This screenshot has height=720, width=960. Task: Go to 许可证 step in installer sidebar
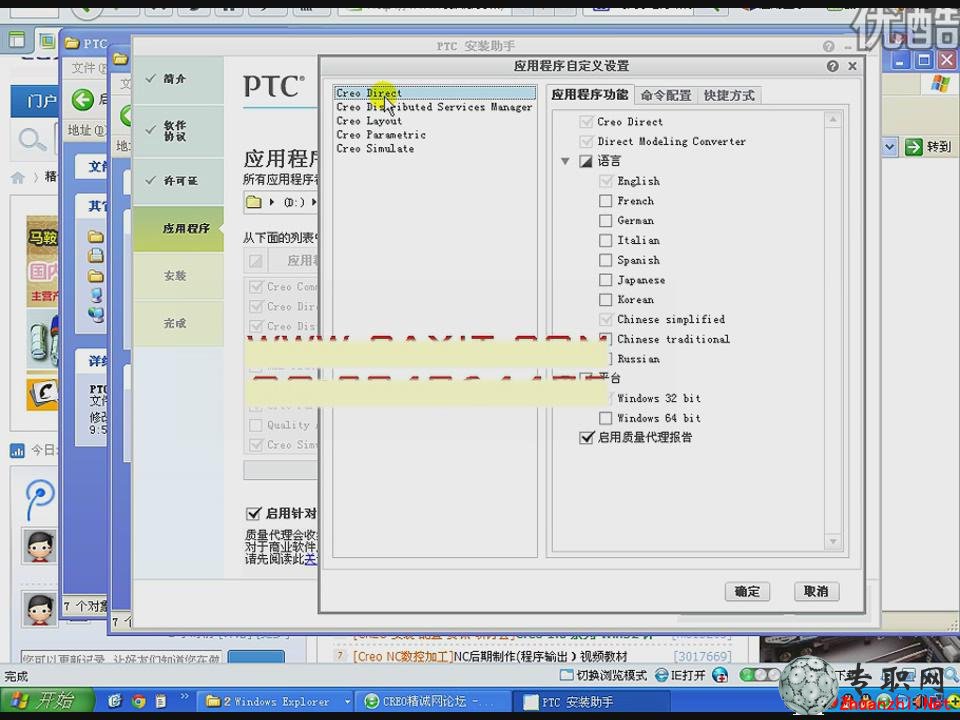(178, 181)
